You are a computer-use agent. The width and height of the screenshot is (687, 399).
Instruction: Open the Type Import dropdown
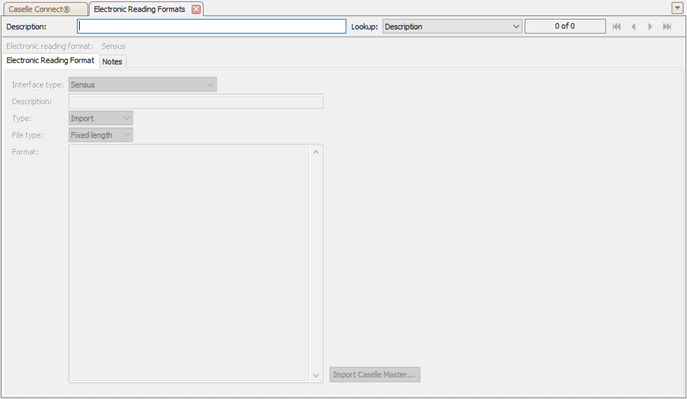(x=101, y=118)
